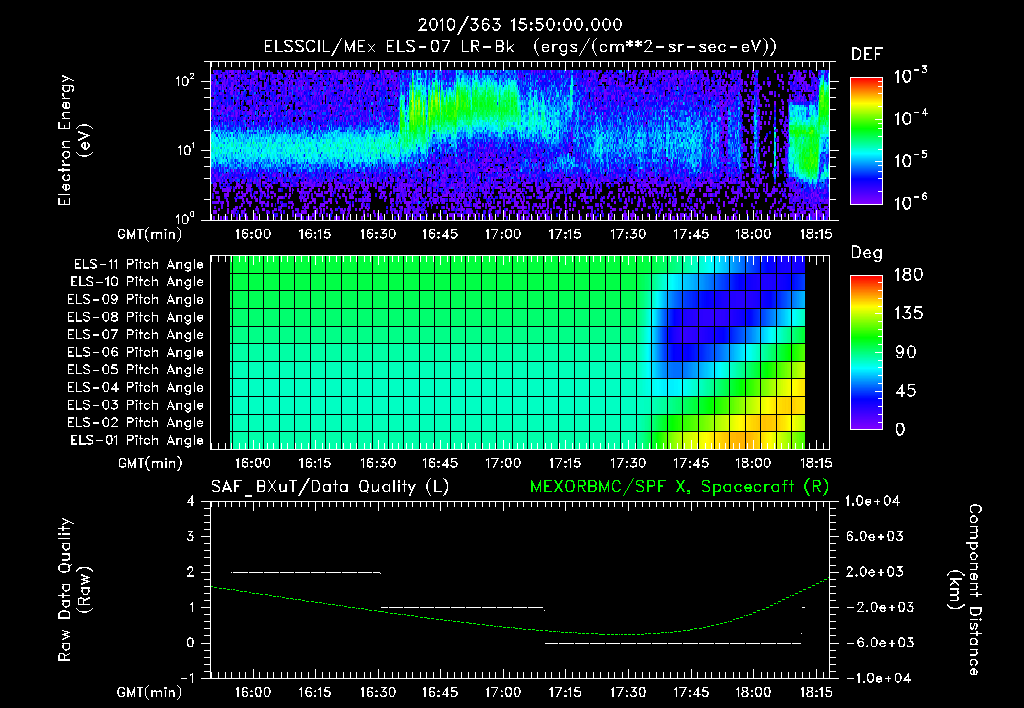This screenshot has height=708, width=1024.
Task: Click the green MEXORBMC/SPF X, Spacecraft (R) legend
Action: pyautogui.click(x=679, y=487)
